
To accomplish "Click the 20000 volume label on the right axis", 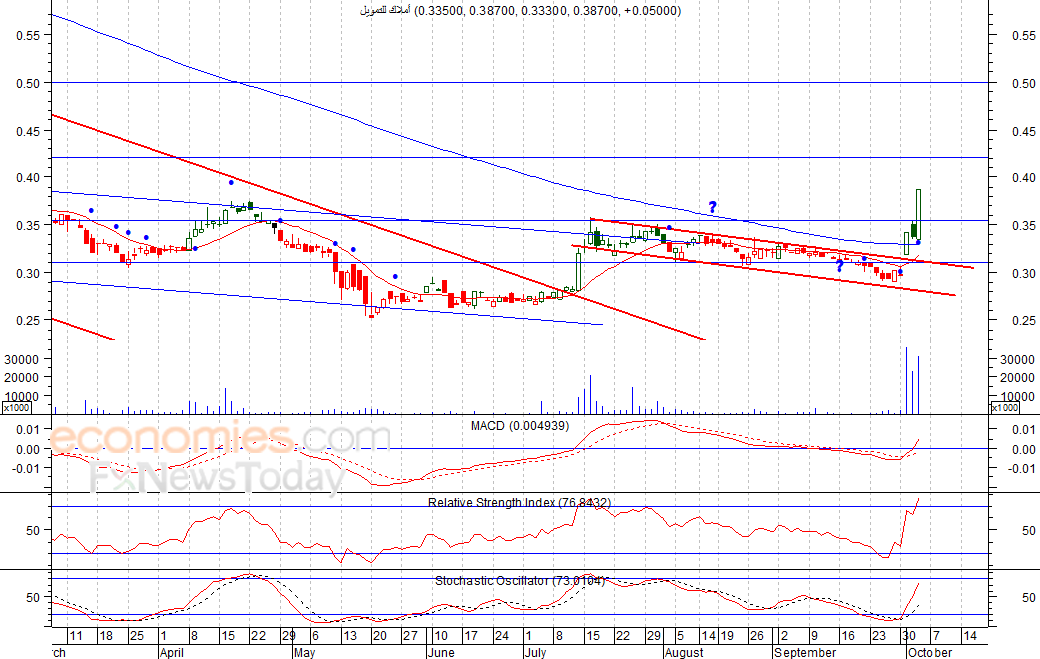I will (1017, 378).
